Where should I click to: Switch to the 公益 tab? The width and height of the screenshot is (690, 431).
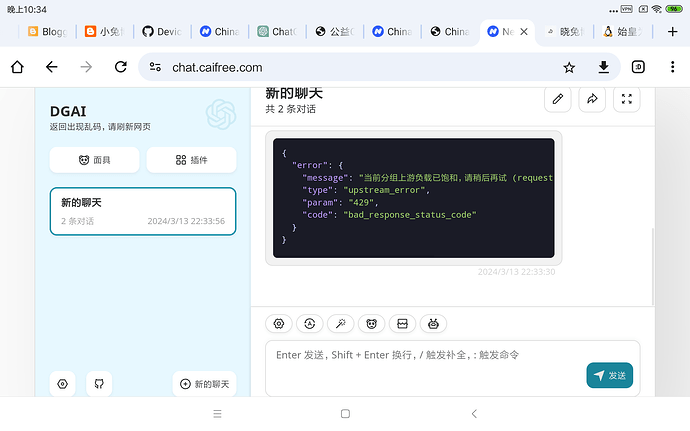pos(334,32)
